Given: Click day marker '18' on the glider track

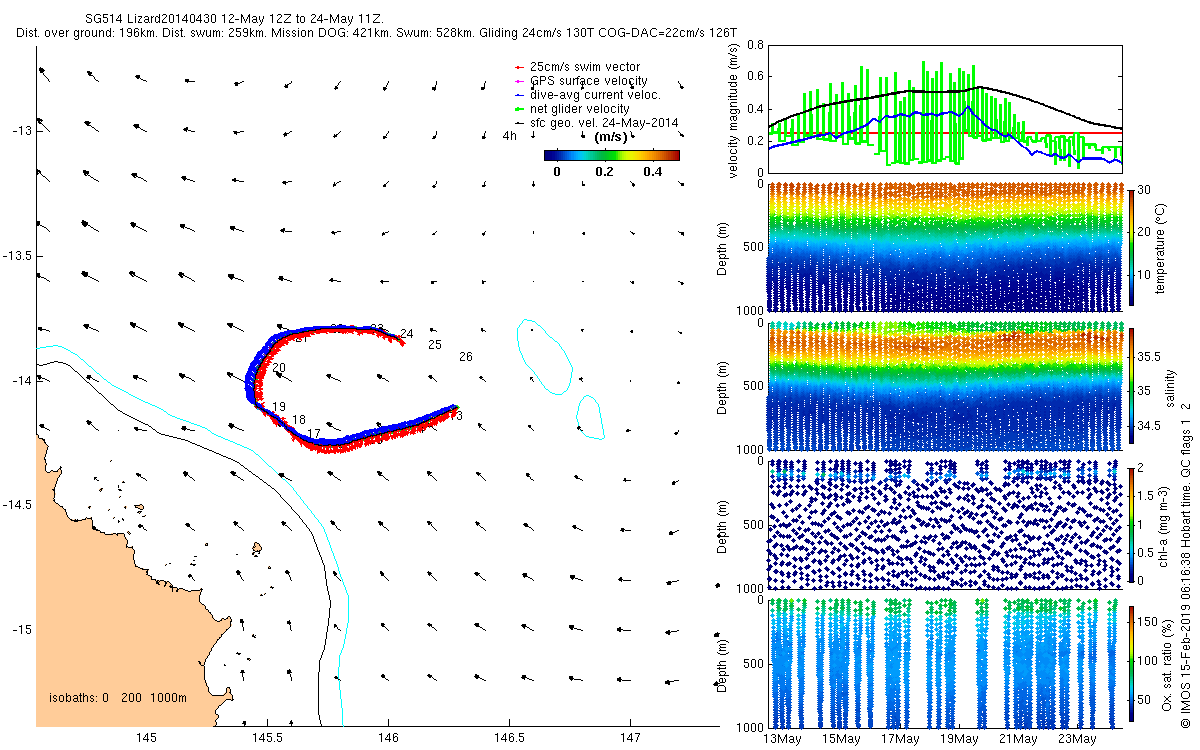Looking at the screenshot, I should coord(299,420).
